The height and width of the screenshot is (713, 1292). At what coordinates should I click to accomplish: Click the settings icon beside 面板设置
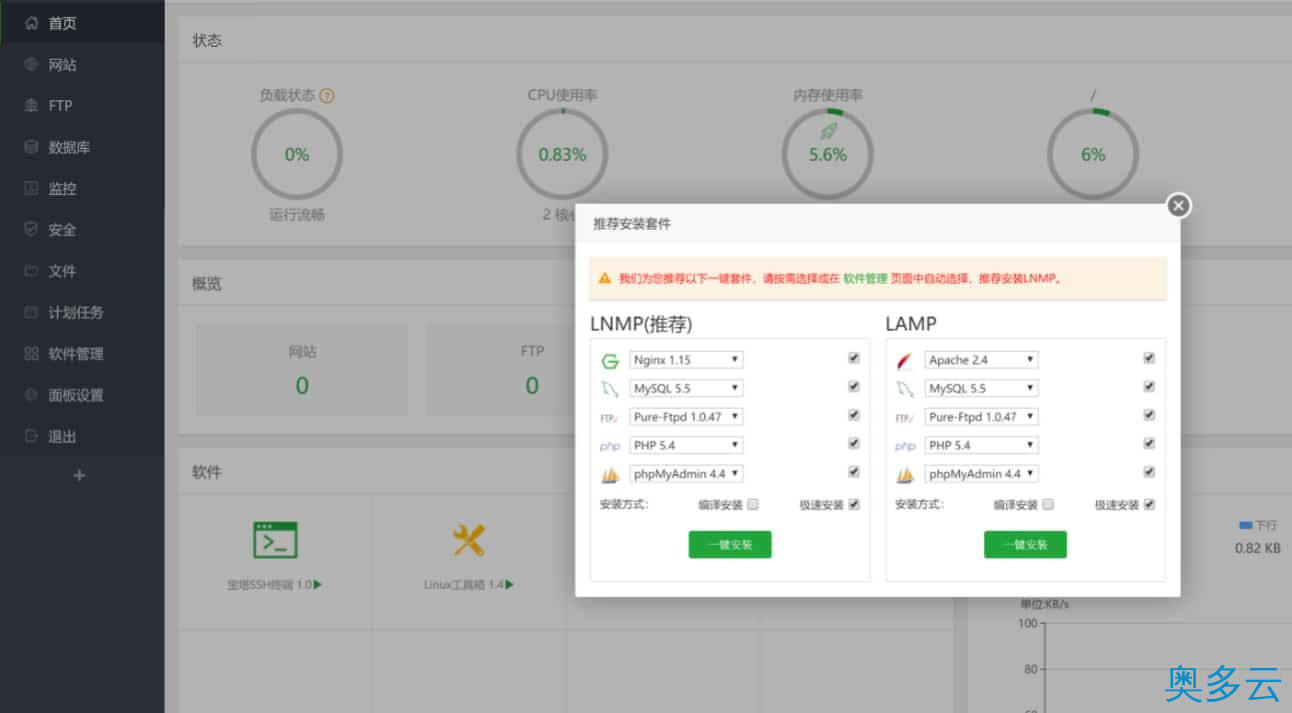pyautogui.click(x=31, y=395)
